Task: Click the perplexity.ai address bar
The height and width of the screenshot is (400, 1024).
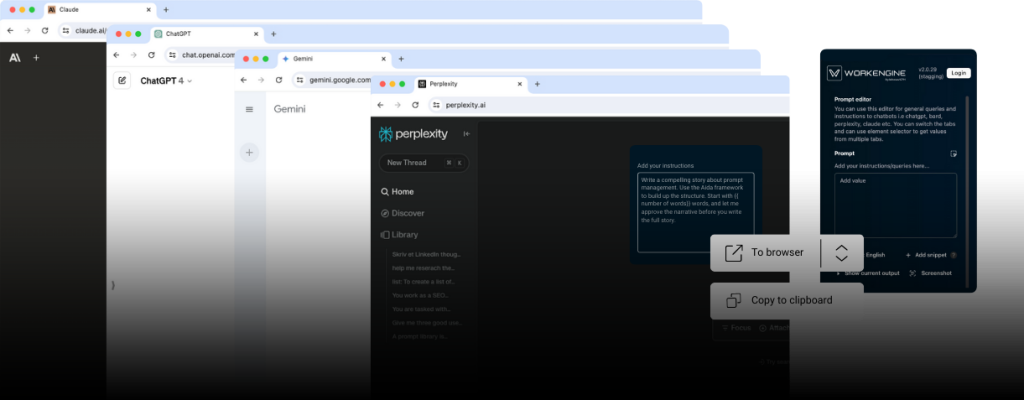Action: (x=609, y=105)
